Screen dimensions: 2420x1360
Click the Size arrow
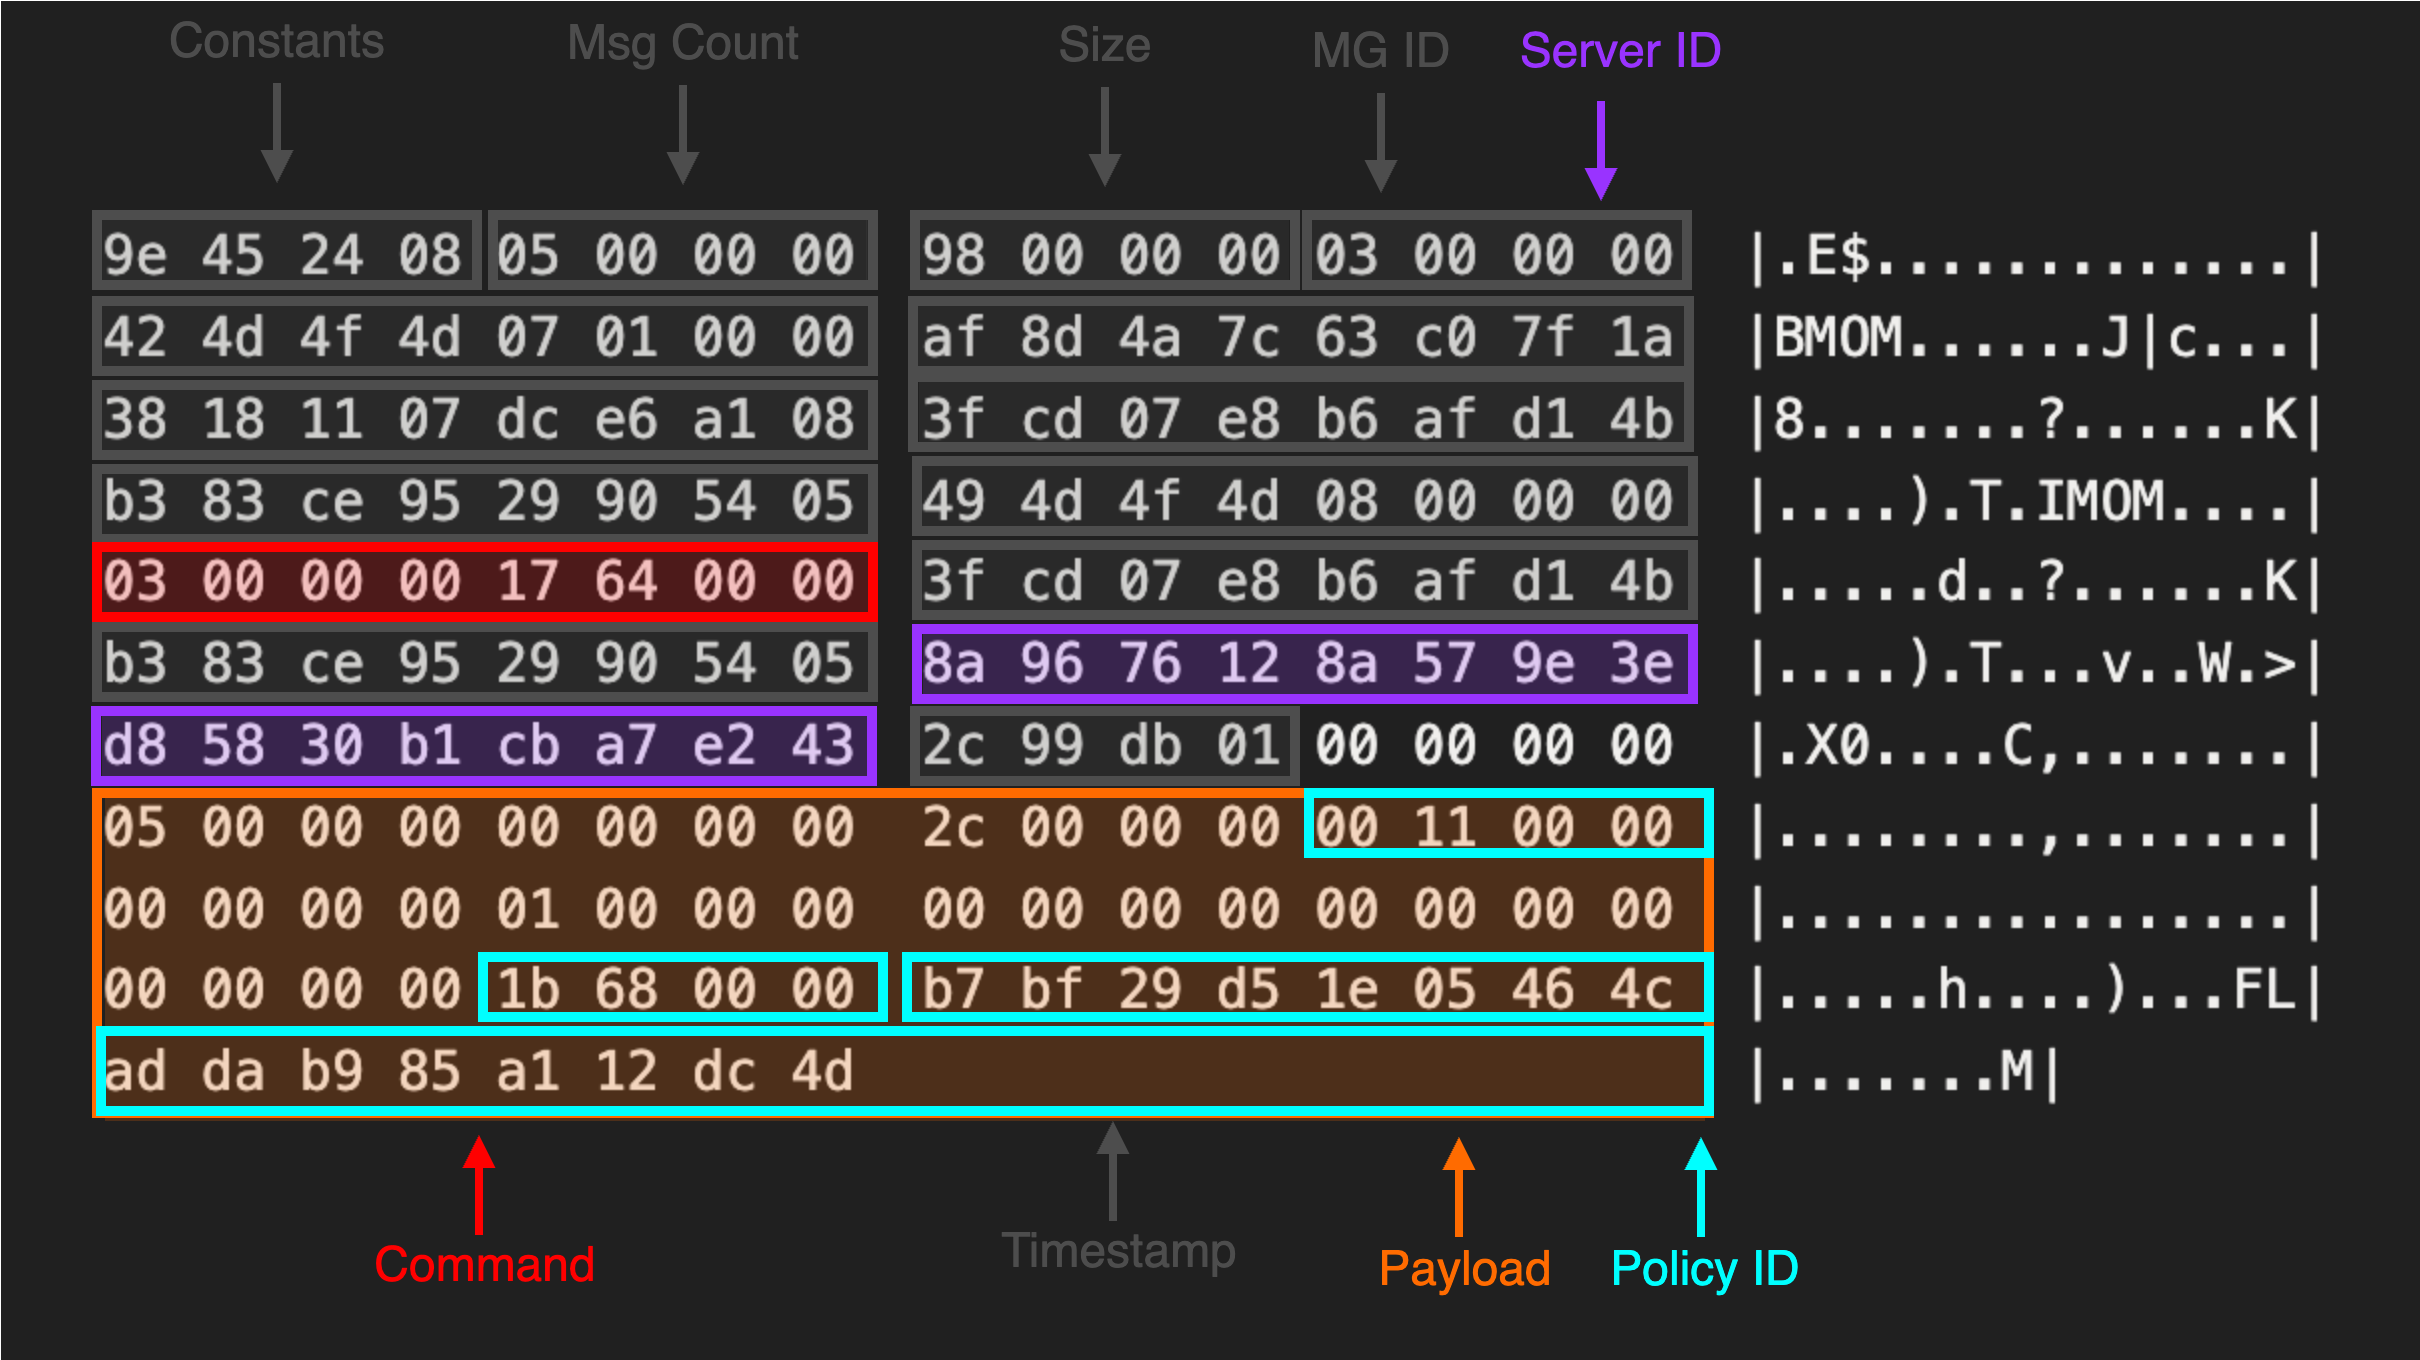click(1104, 136)
